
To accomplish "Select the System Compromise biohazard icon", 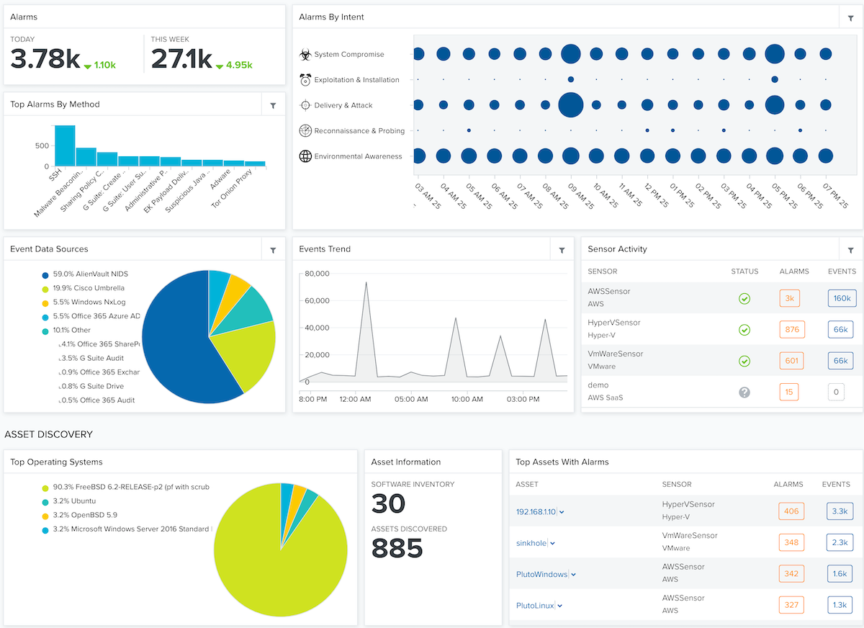I will click(305, 54).
